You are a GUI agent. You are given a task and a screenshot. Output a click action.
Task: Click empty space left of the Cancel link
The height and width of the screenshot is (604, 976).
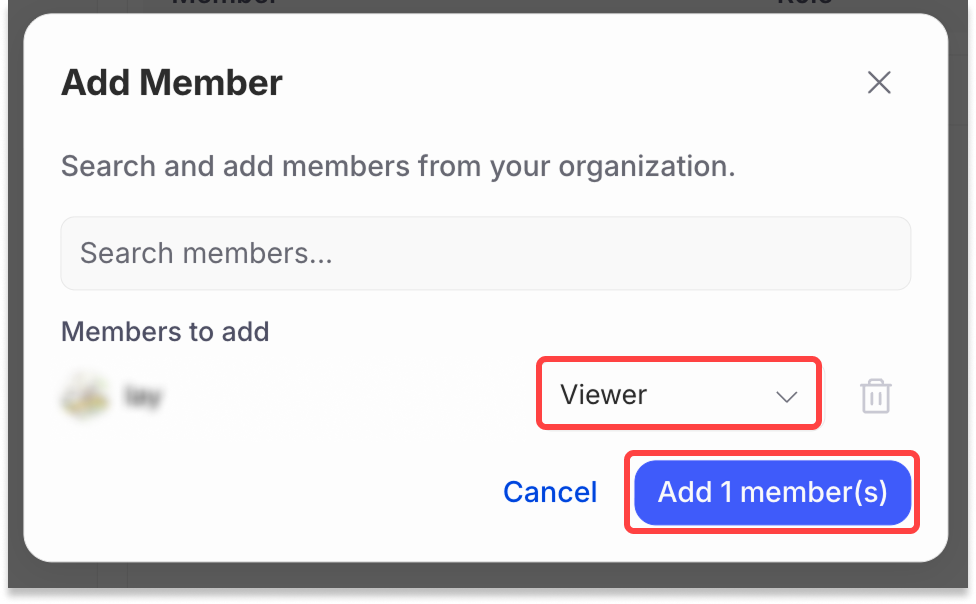click(300, 492)
